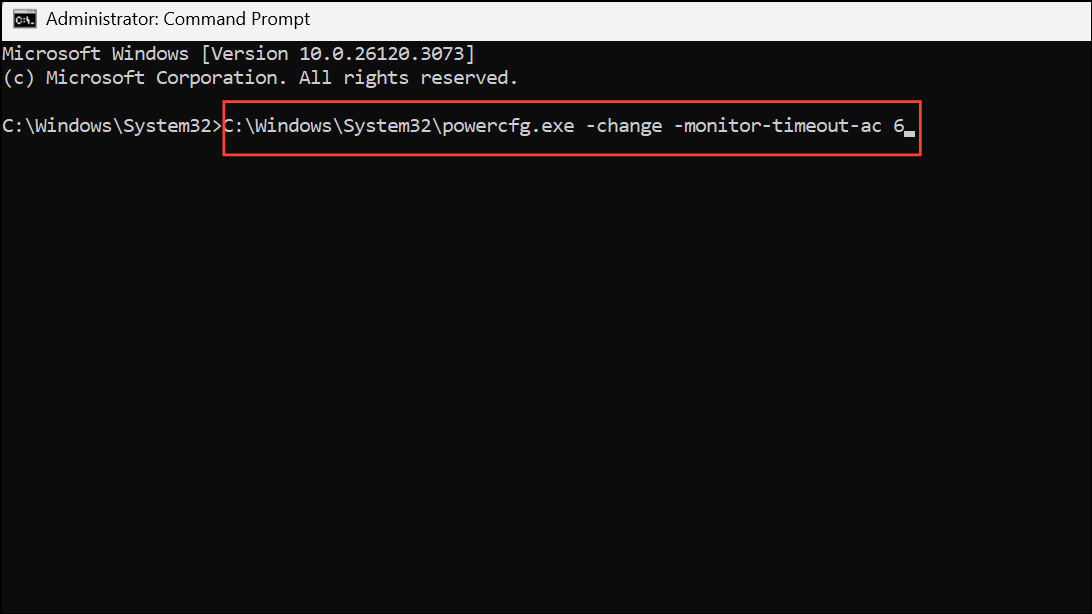This screenshot has width=1092, height=614.
Task: Click the red border of the highlight rectangle
Action: click(570, 104)
